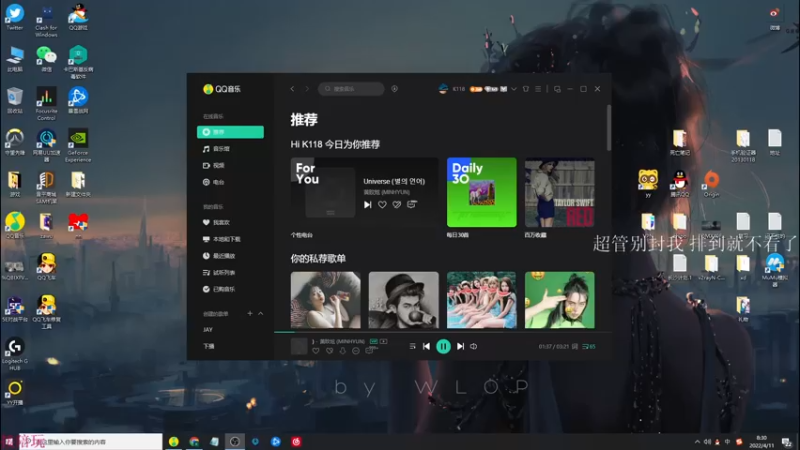Change the playback order mode icon
Screen dimensions: 800x450
412,346
